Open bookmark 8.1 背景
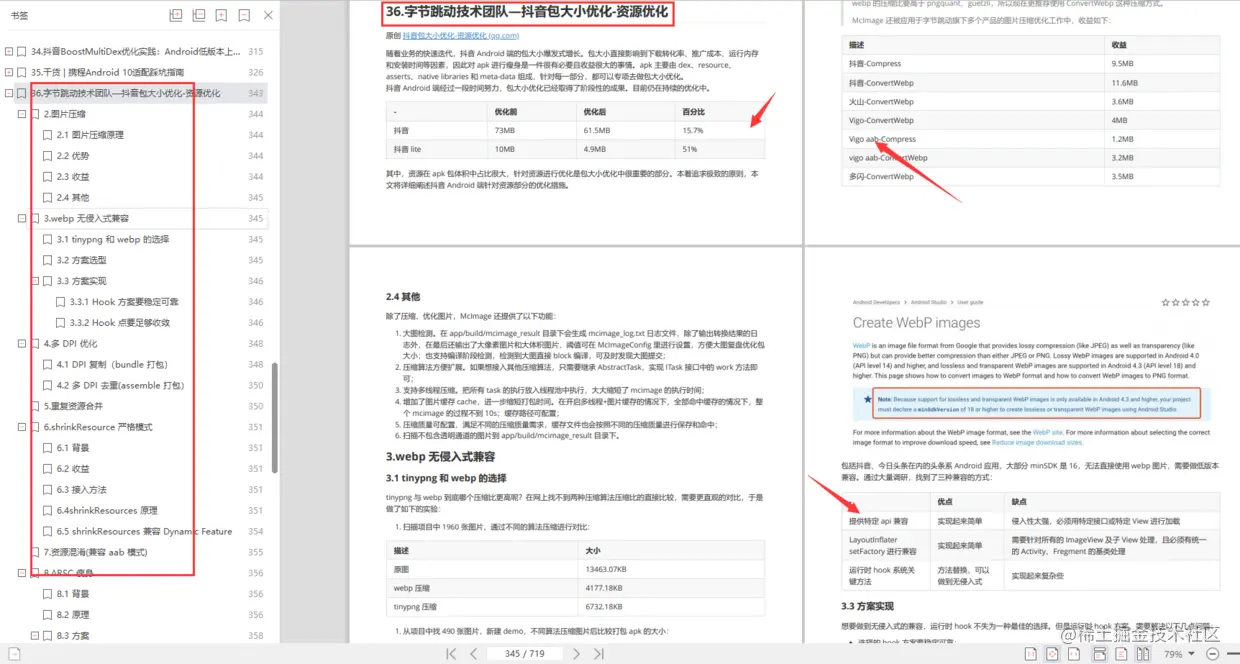 (73, 594)
